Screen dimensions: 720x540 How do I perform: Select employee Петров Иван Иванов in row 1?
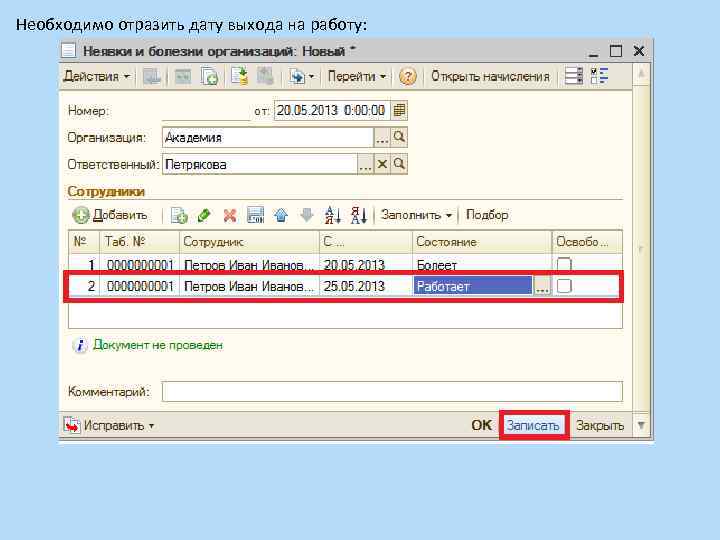click(x=249, y=265)
